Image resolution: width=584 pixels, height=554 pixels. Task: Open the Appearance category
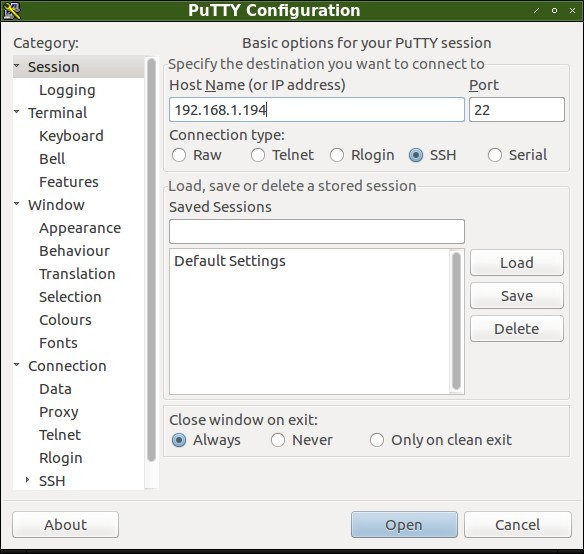[x=80, y=228]
